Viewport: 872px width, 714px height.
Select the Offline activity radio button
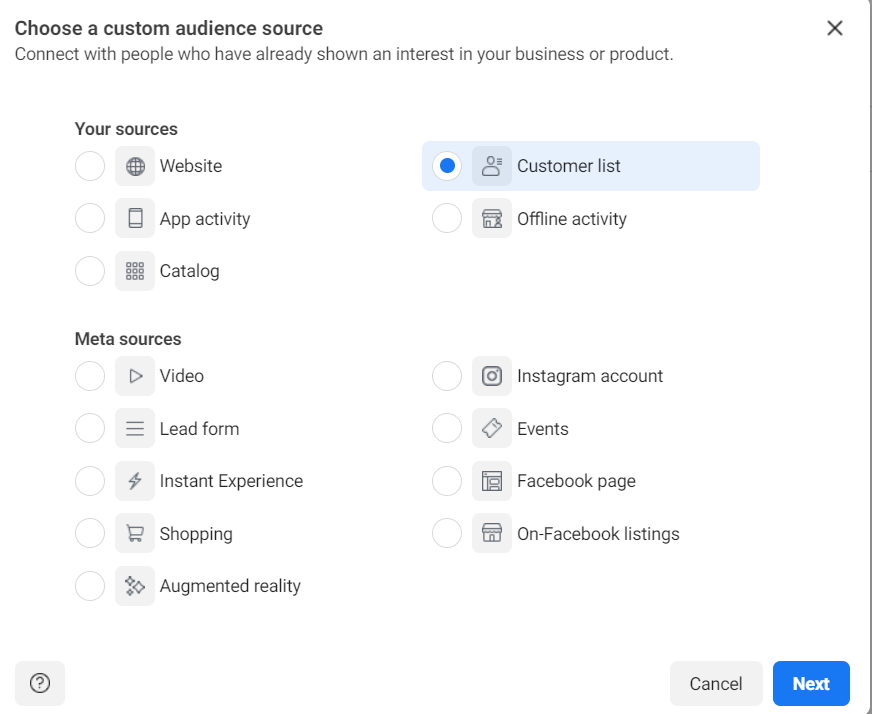click(447, 218)
